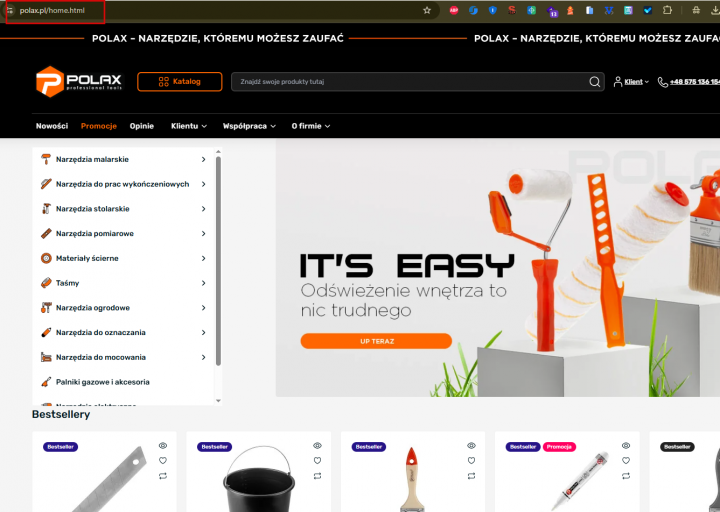This screenshot has height=512, width=720.
Task: Open Promocje menu item
Action: [x=99, y=126]
